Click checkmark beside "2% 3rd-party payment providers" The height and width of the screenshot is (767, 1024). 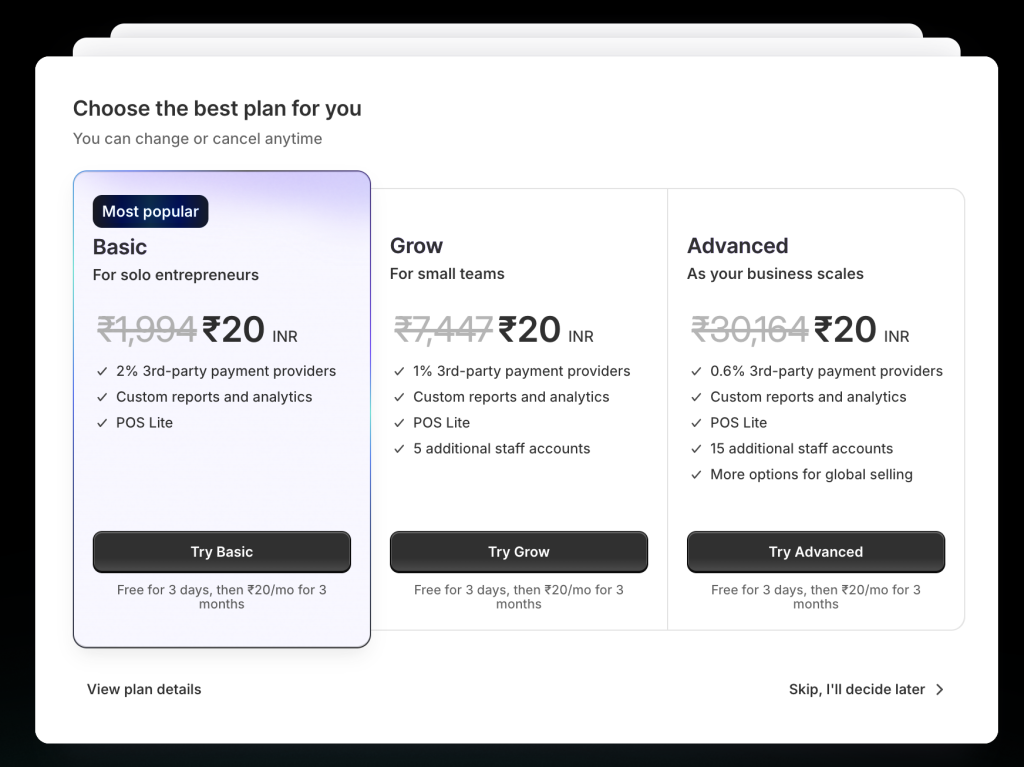[101, 371]
